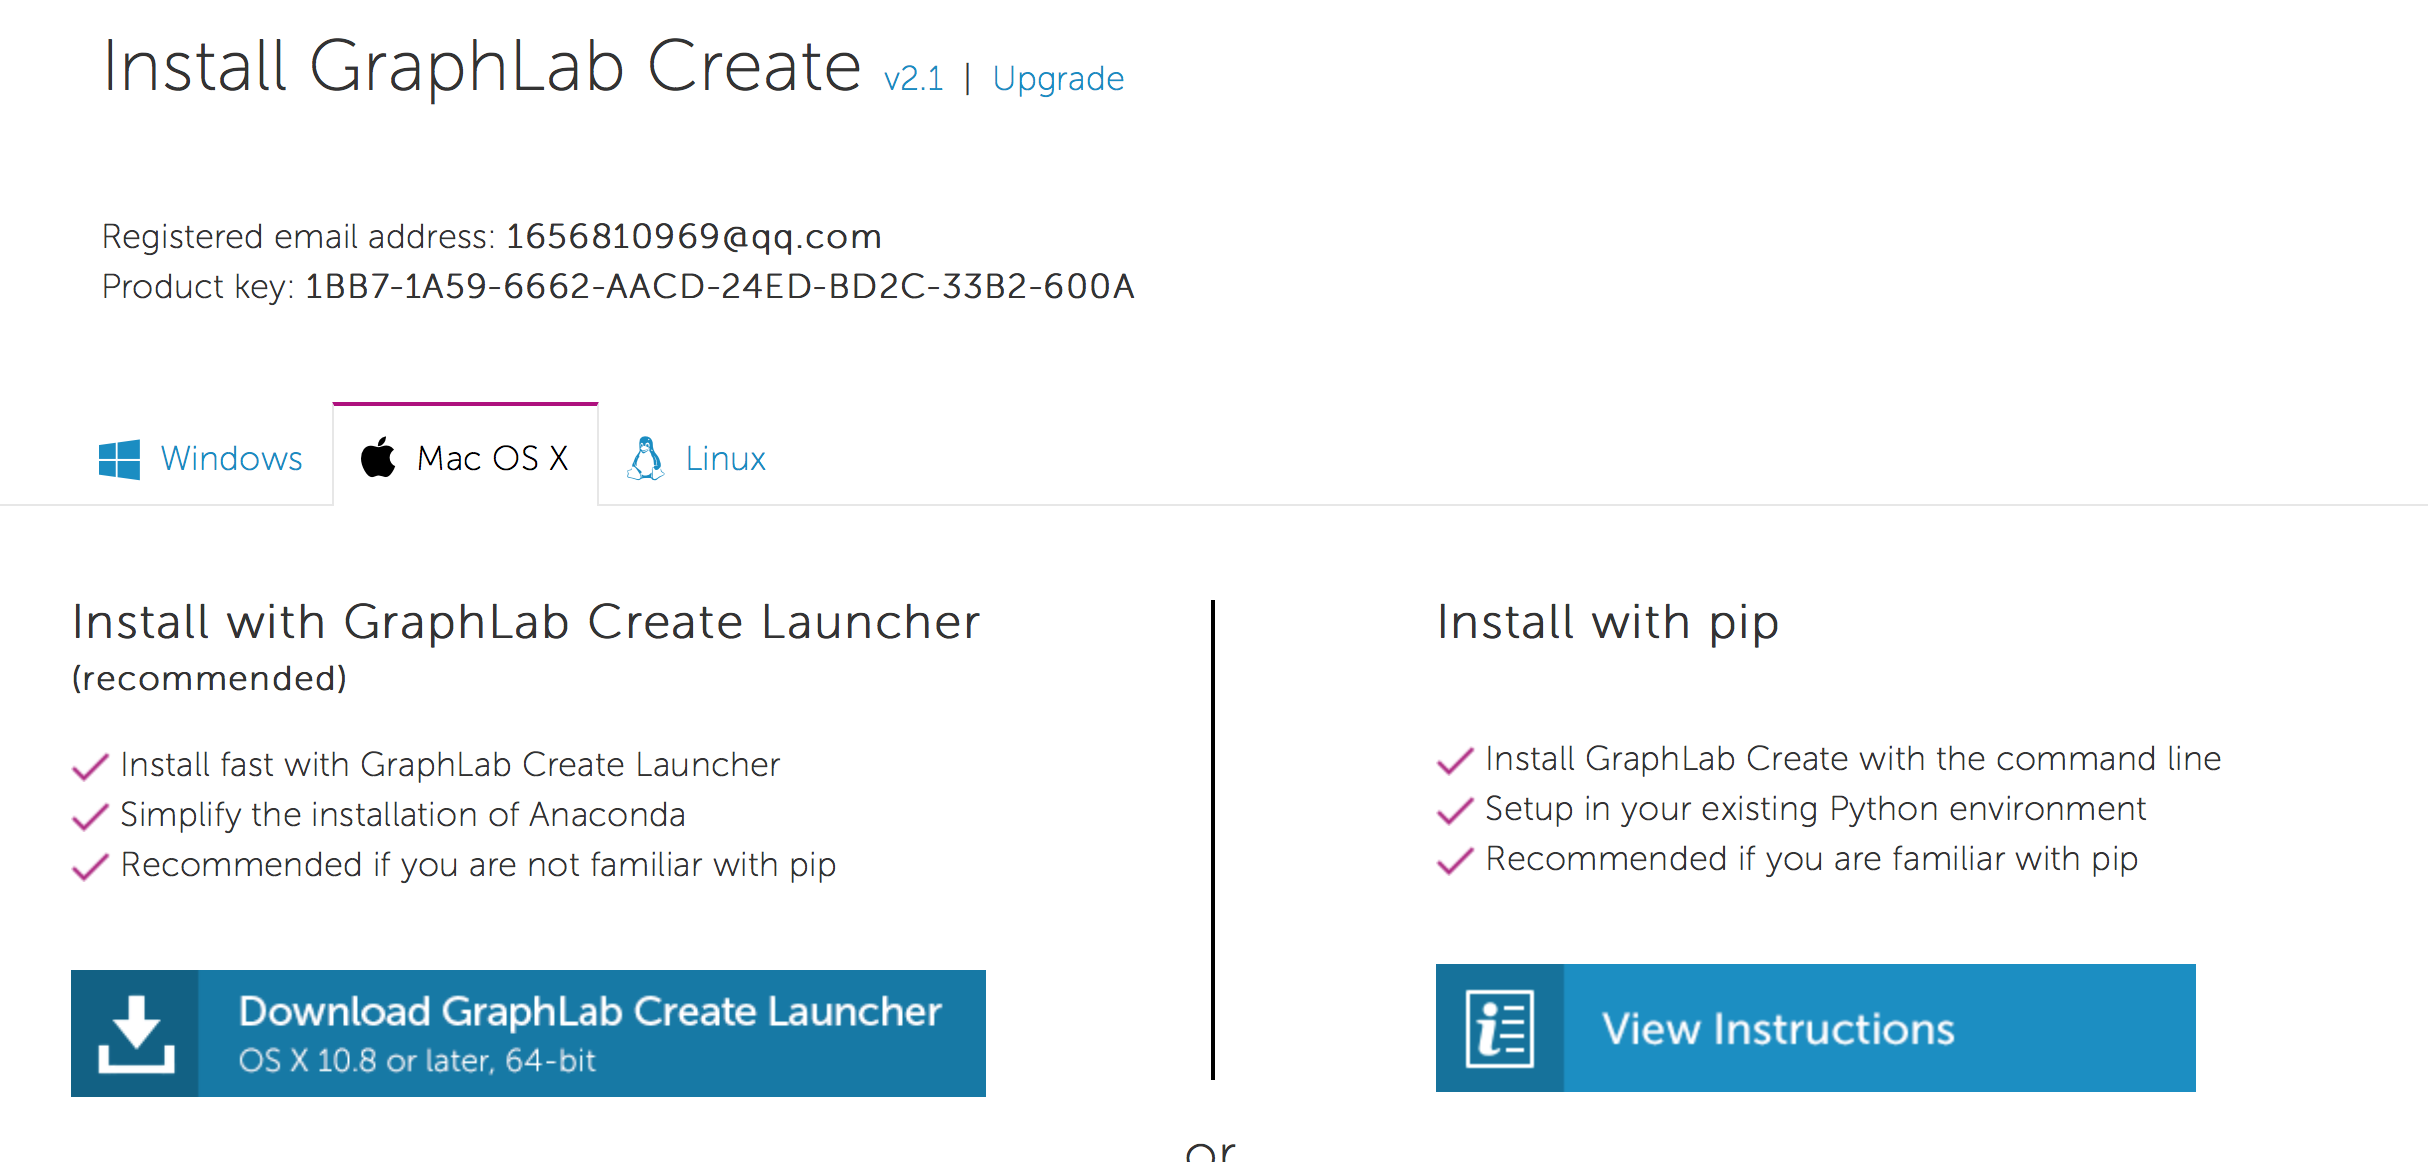Click checkmark beside Setup in existing Python environment
The width and height of the screenshot is (2428, 1162).
[x=1455, y=810]
